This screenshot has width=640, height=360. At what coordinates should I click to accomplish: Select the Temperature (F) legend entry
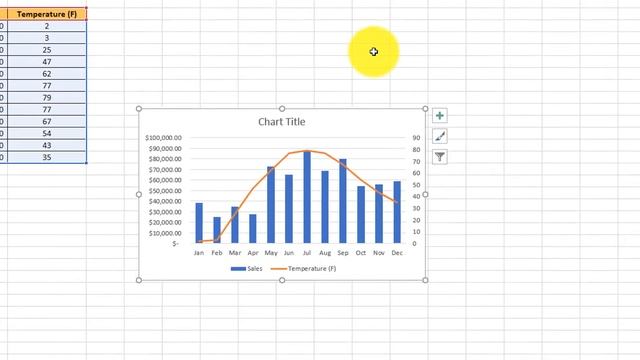(x=303, y=269)
